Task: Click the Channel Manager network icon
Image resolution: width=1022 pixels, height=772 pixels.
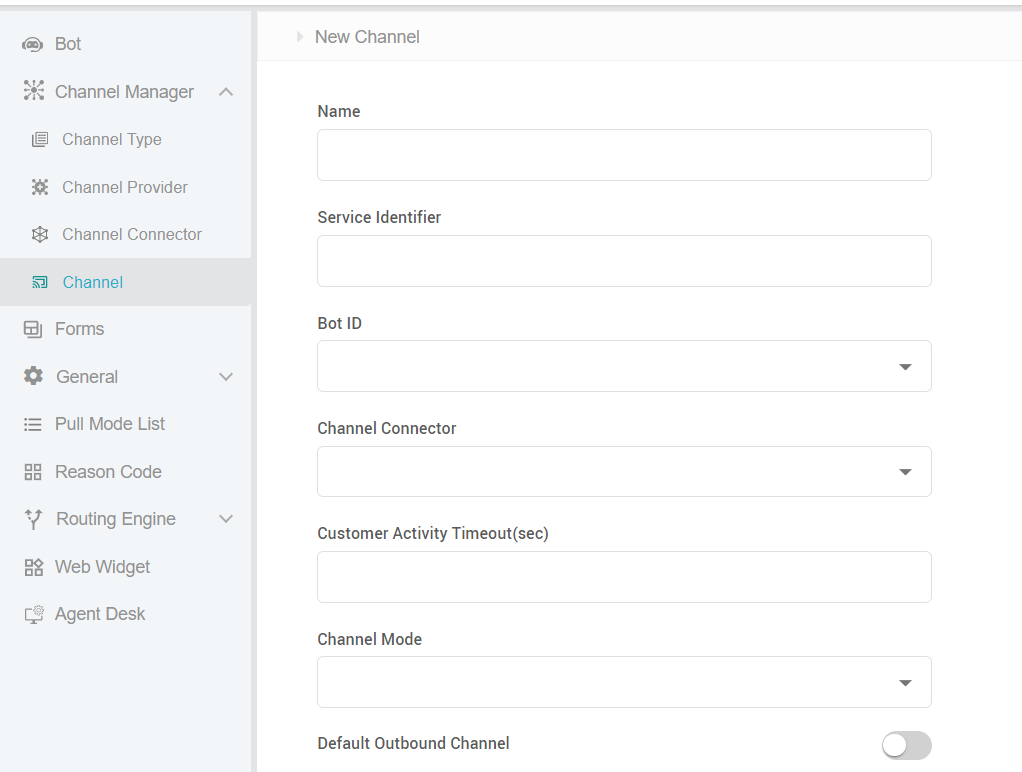Action: [x=34, y=92]
